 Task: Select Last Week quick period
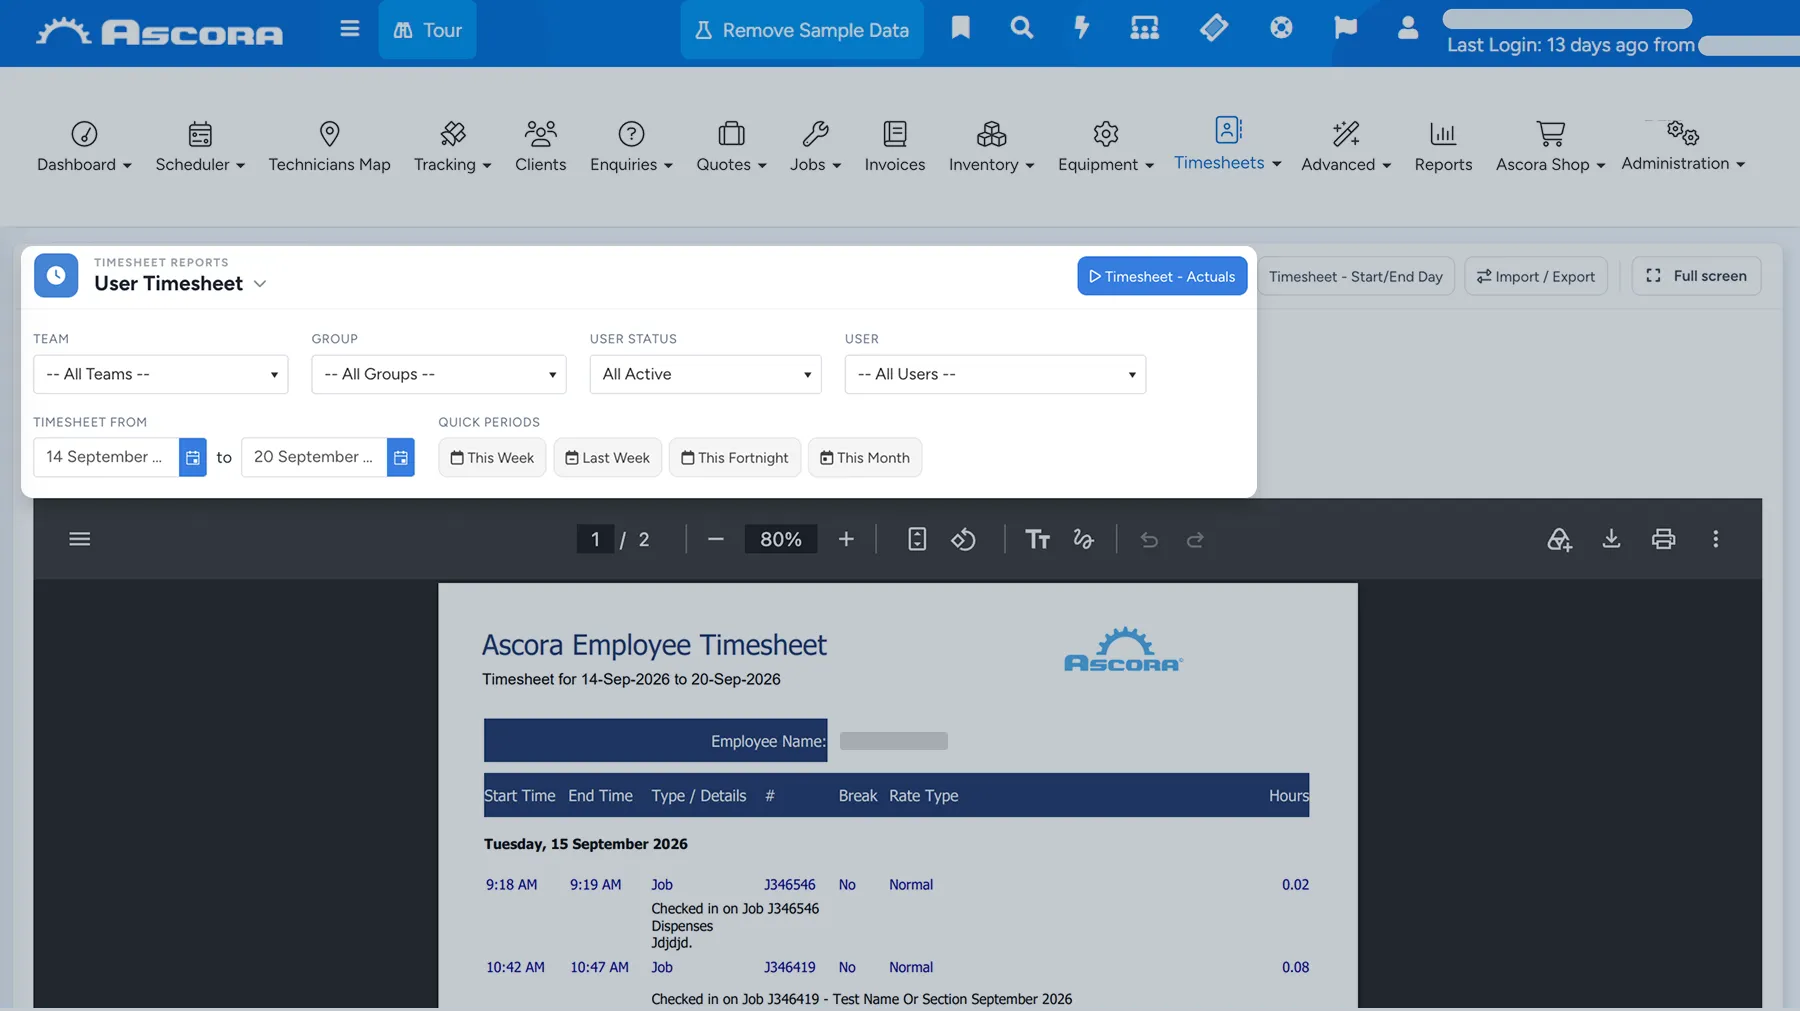pos(607,457)
